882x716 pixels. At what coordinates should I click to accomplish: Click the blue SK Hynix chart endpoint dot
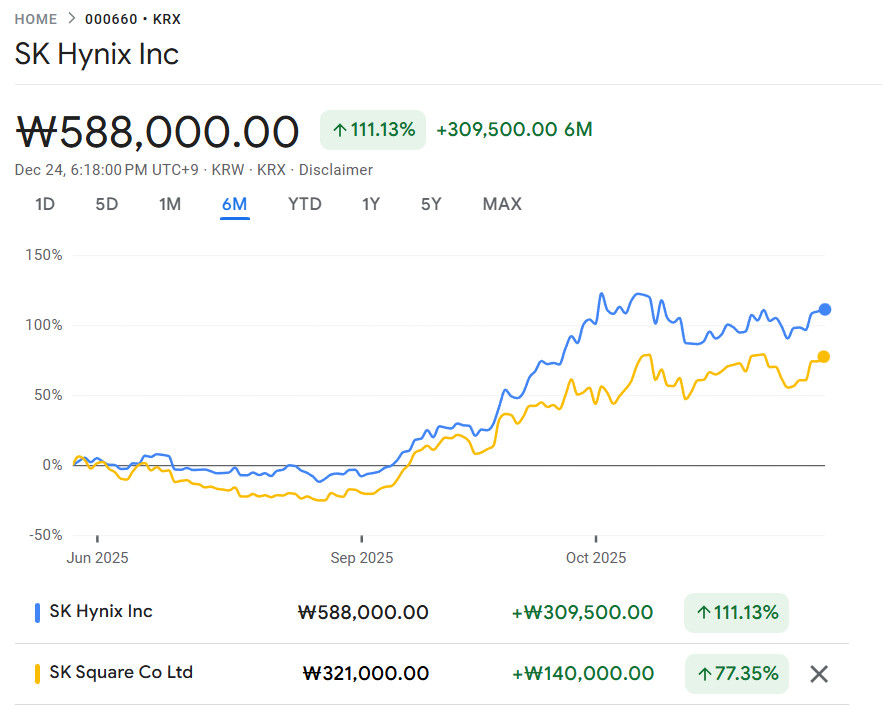pyautogui.click(x=824, y=309)
